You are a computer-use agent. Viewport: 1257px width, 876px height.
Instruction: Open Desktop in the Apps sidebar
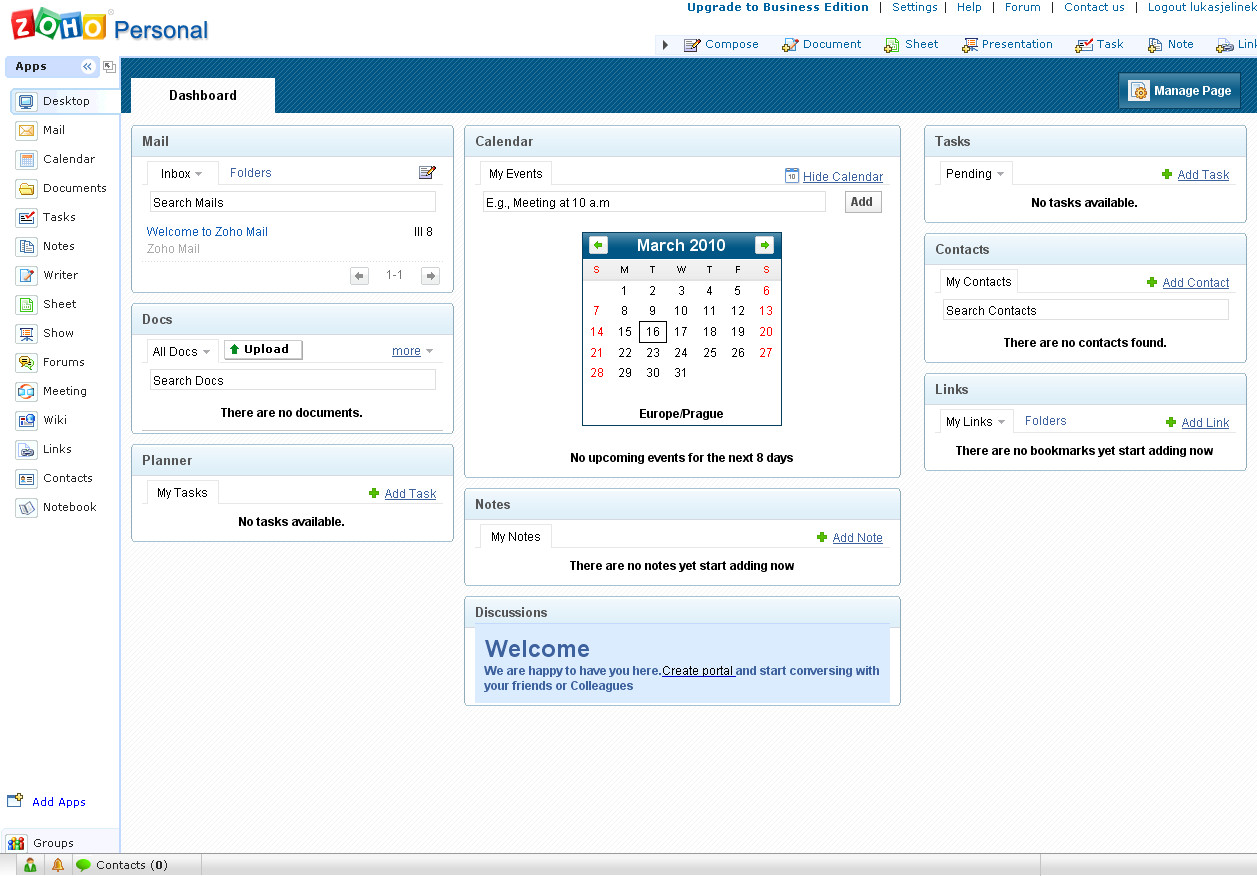click(x=65, y=101)
